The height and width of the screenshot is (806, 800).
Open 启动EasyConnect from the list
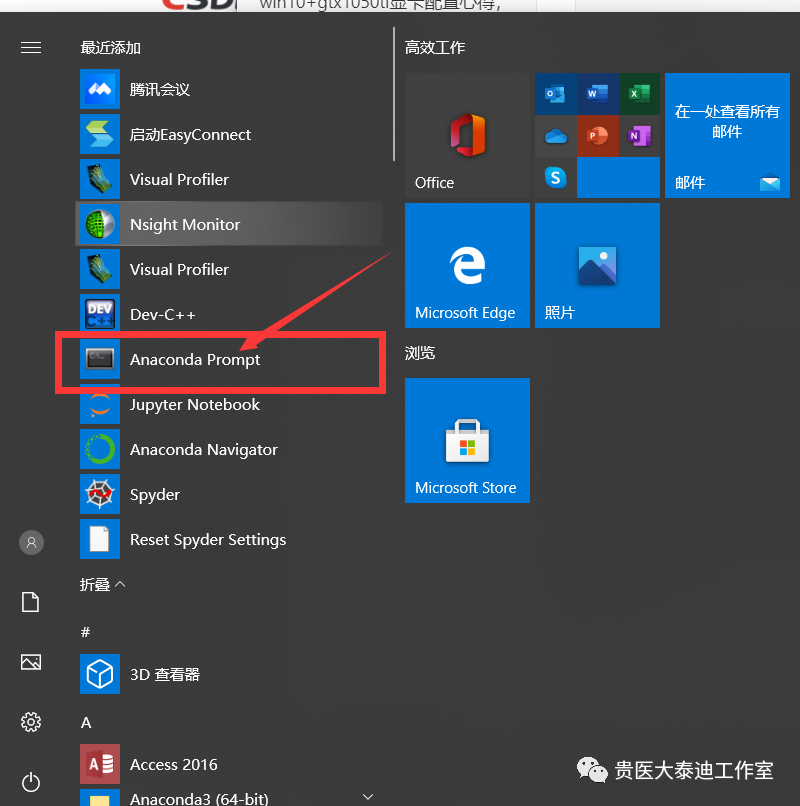pos(230,135)
